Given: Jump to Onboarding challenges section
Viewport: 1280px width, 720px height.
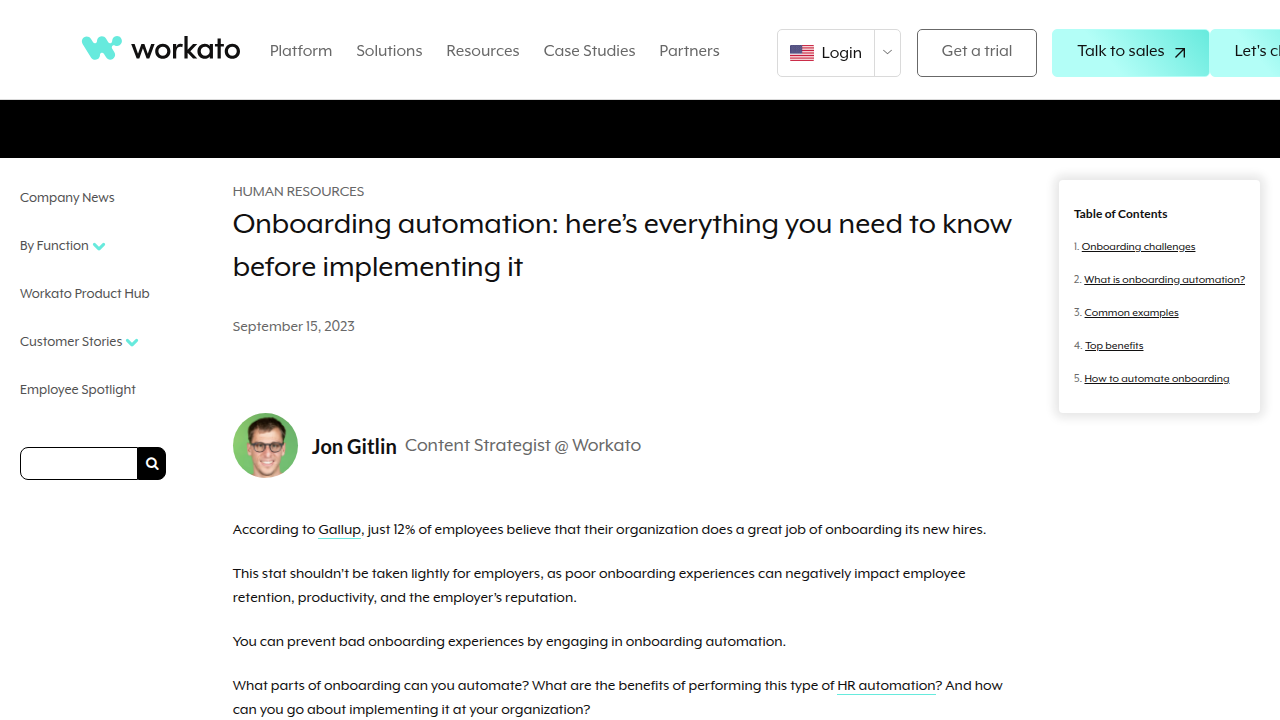Looking at the screenshot, I should (x=1138, y=247).
